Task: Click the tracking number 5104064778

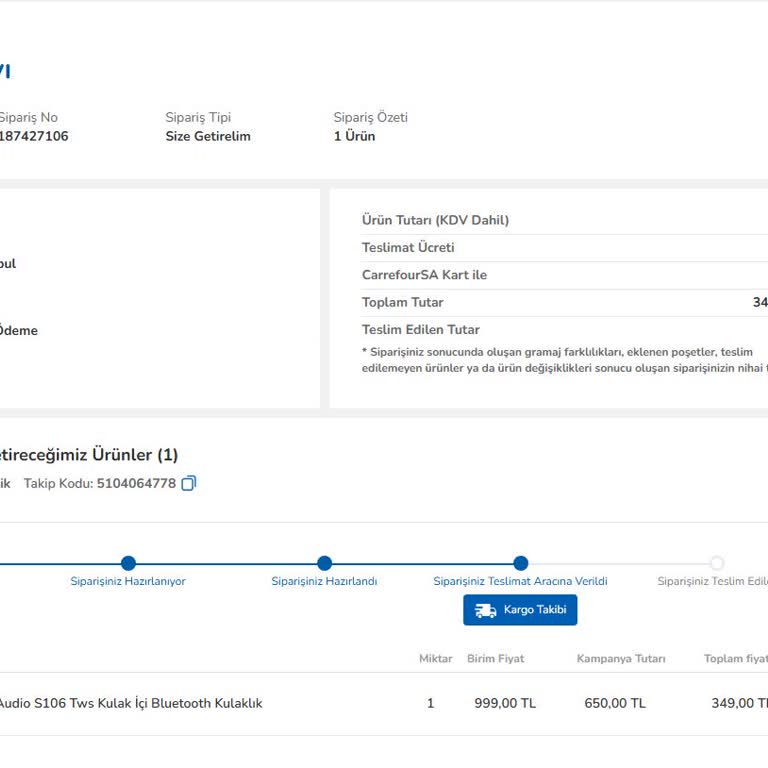Action: pos(136,483)
